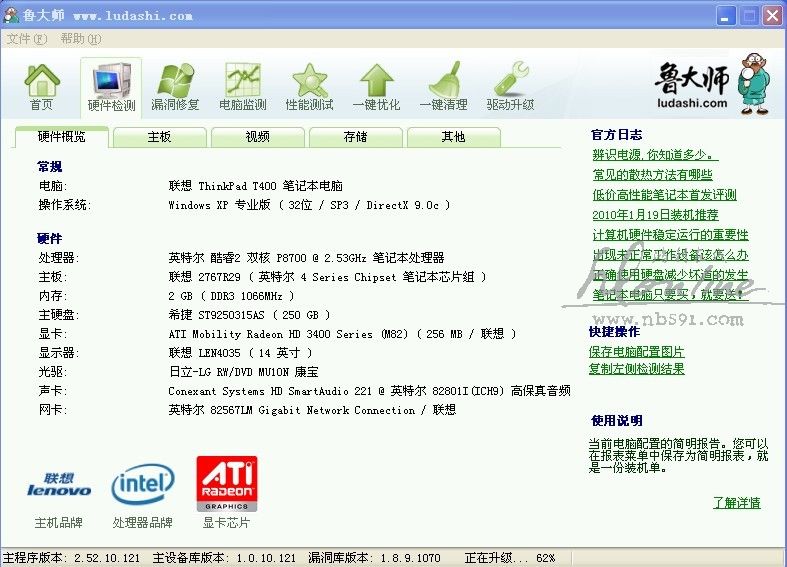The width and height of the screenshot is (787, 567).
Task: Switch to the 存储 tab
Action: (355, 137)
